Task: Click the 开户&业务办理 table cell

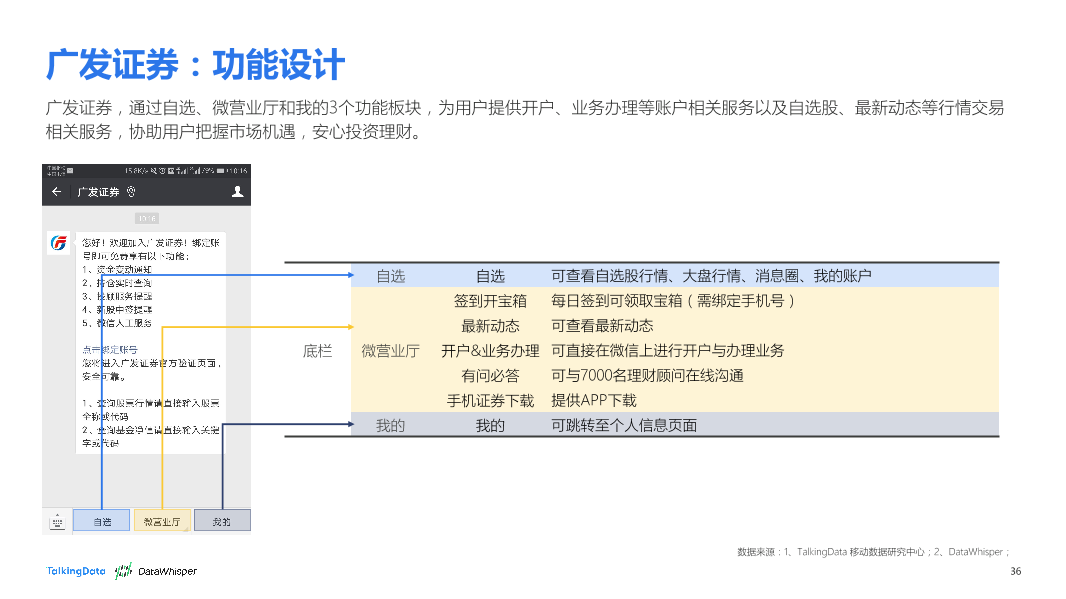Action: click(490, 351)
